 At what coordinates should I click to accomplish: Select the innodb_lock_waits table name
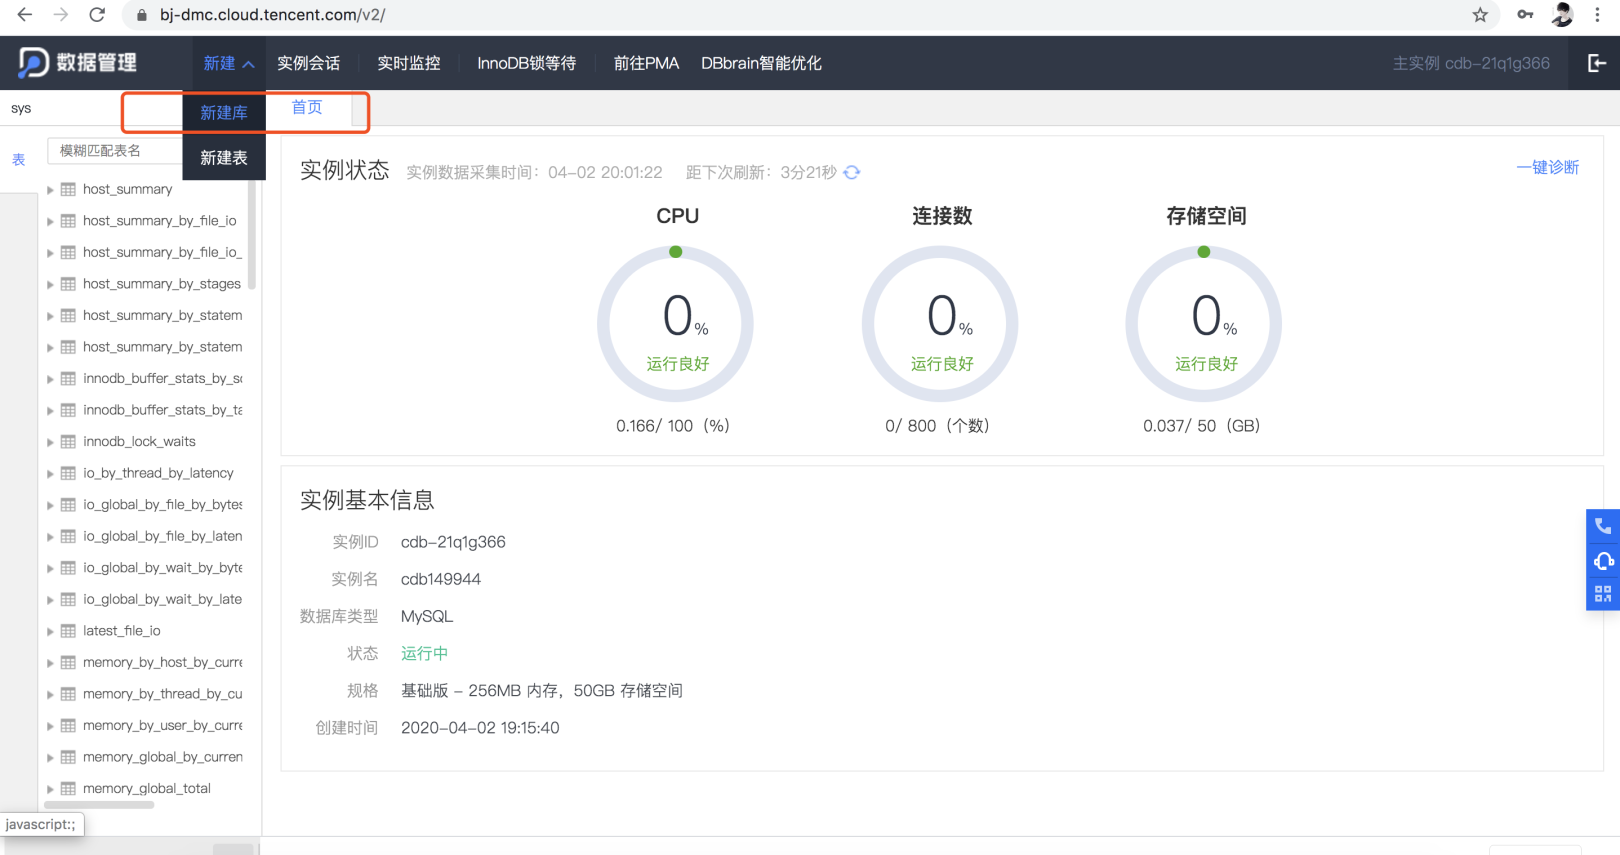point(140,442)
